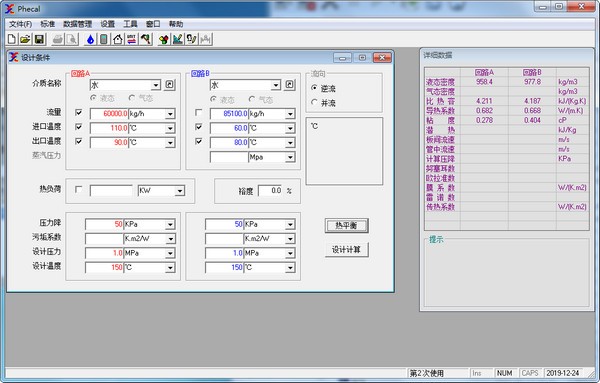Click the 2019-12-24 date in status bar
Image resolution: width=600 pixels, height=383 pixels.
pos(563,373)
